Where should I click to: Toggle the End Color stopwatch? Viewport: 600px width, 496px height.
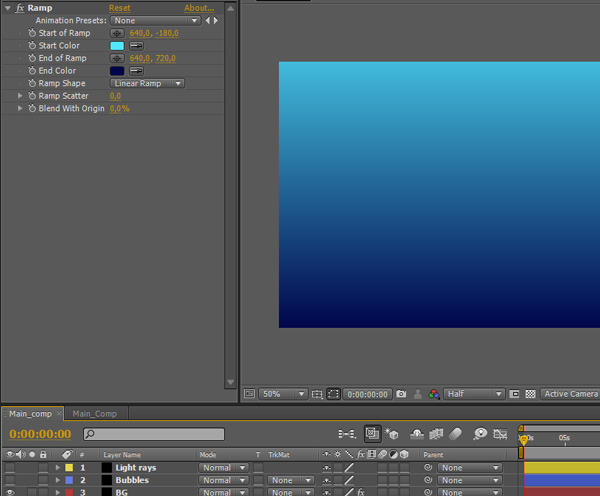(32, 71)
